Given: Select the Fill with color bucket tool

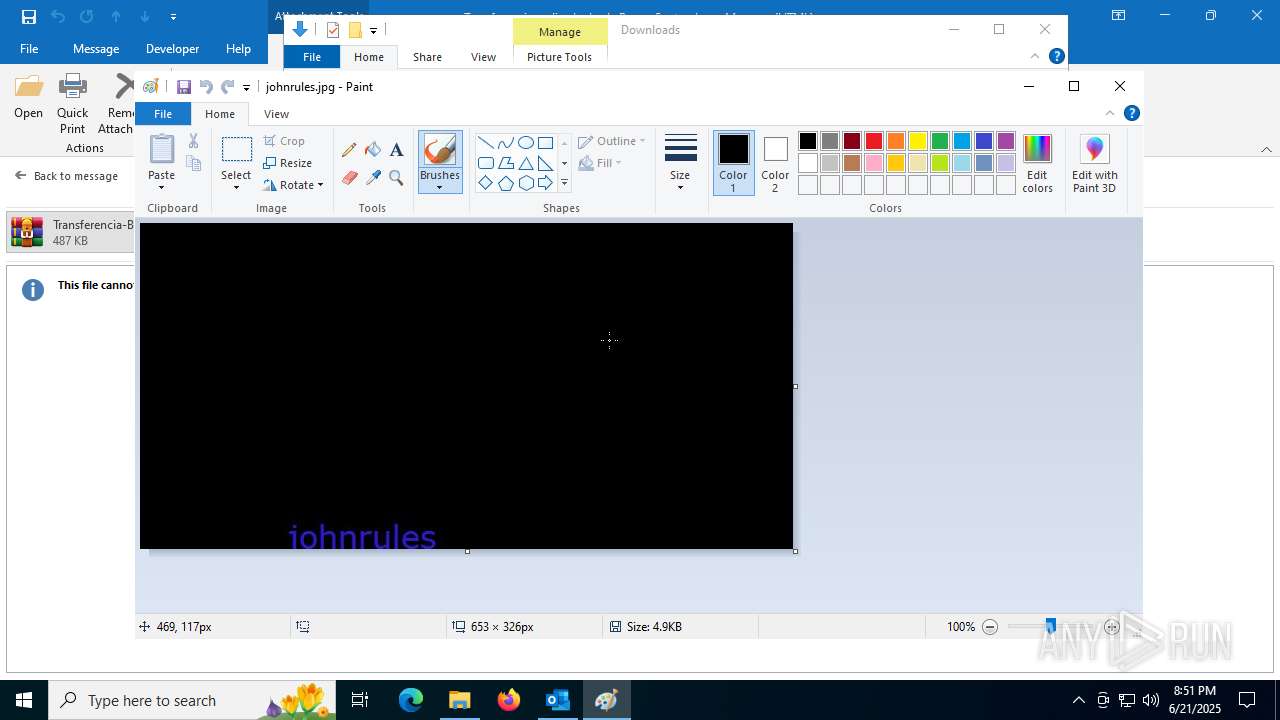Looking at the screenshot, I should point(373,150).
